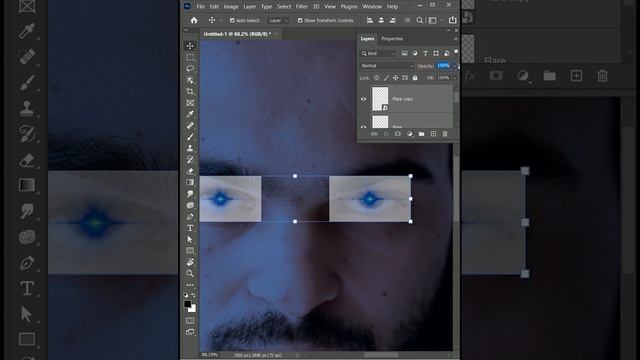This screenshot has width=640, height=360.
Task: Toggle Lock position icon
Action: coord(396,78)
